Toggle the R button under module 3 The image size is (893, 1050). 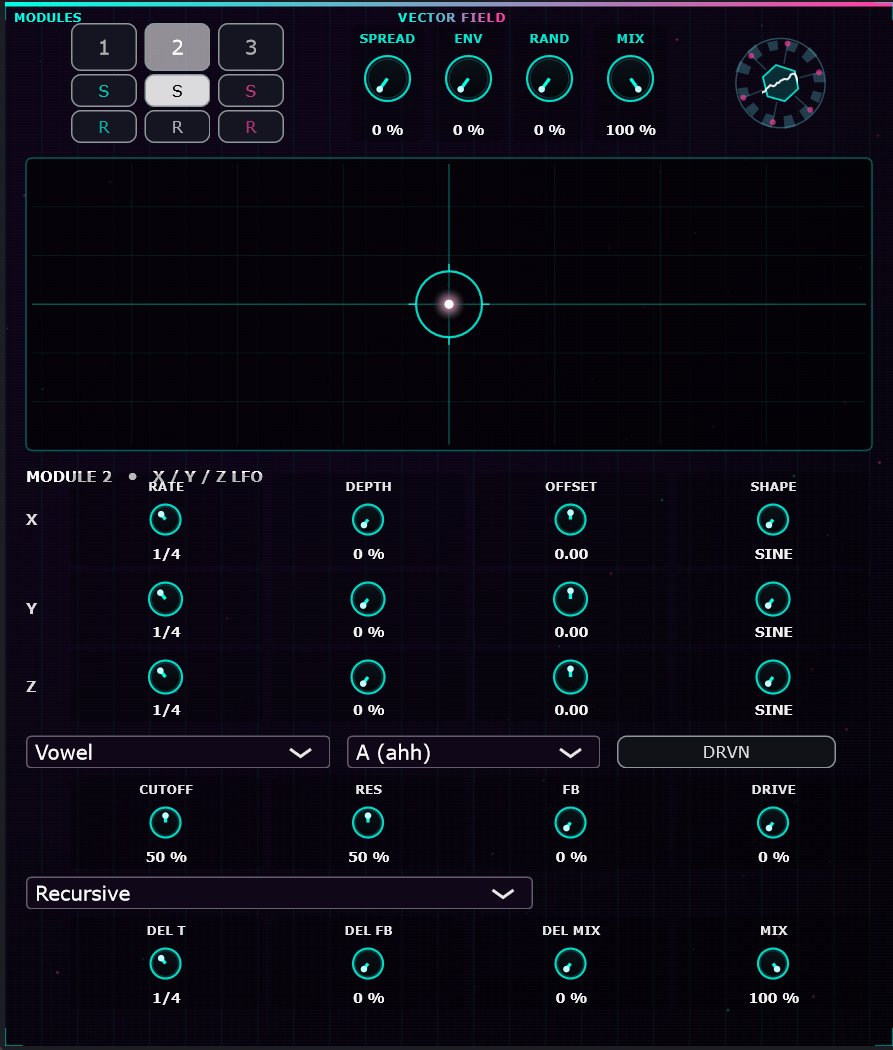tap(251, 127)
